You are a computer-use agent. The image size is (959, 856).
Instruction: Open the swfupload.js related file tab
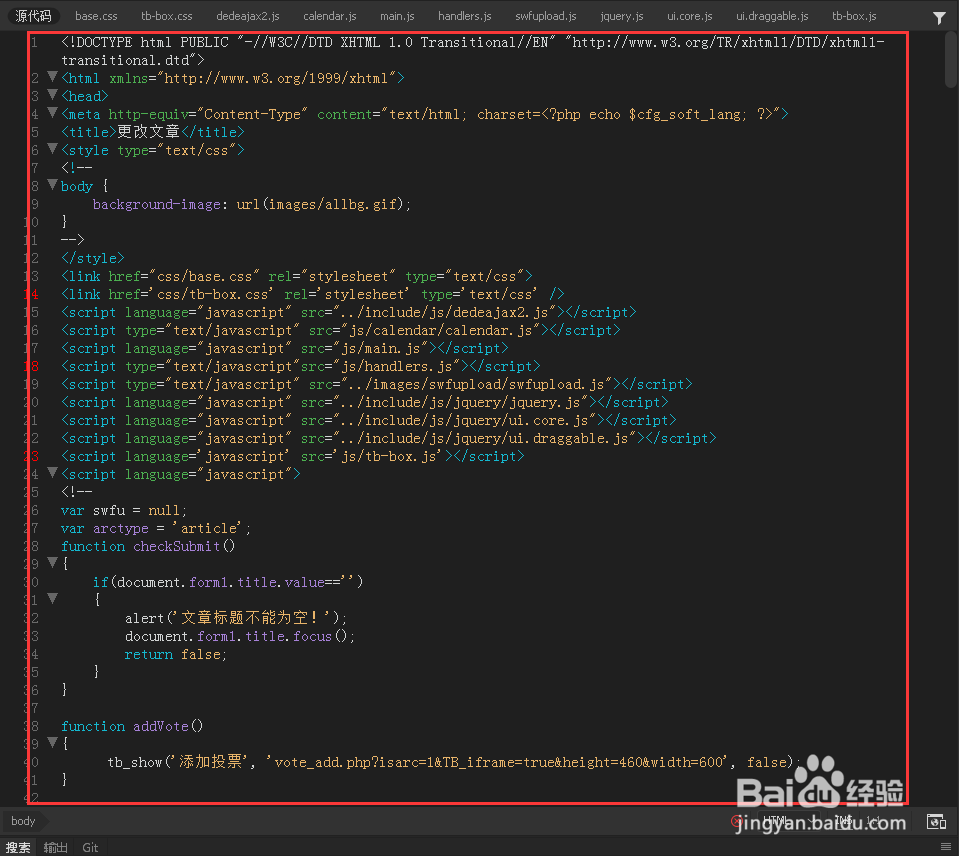pos(546,17)
